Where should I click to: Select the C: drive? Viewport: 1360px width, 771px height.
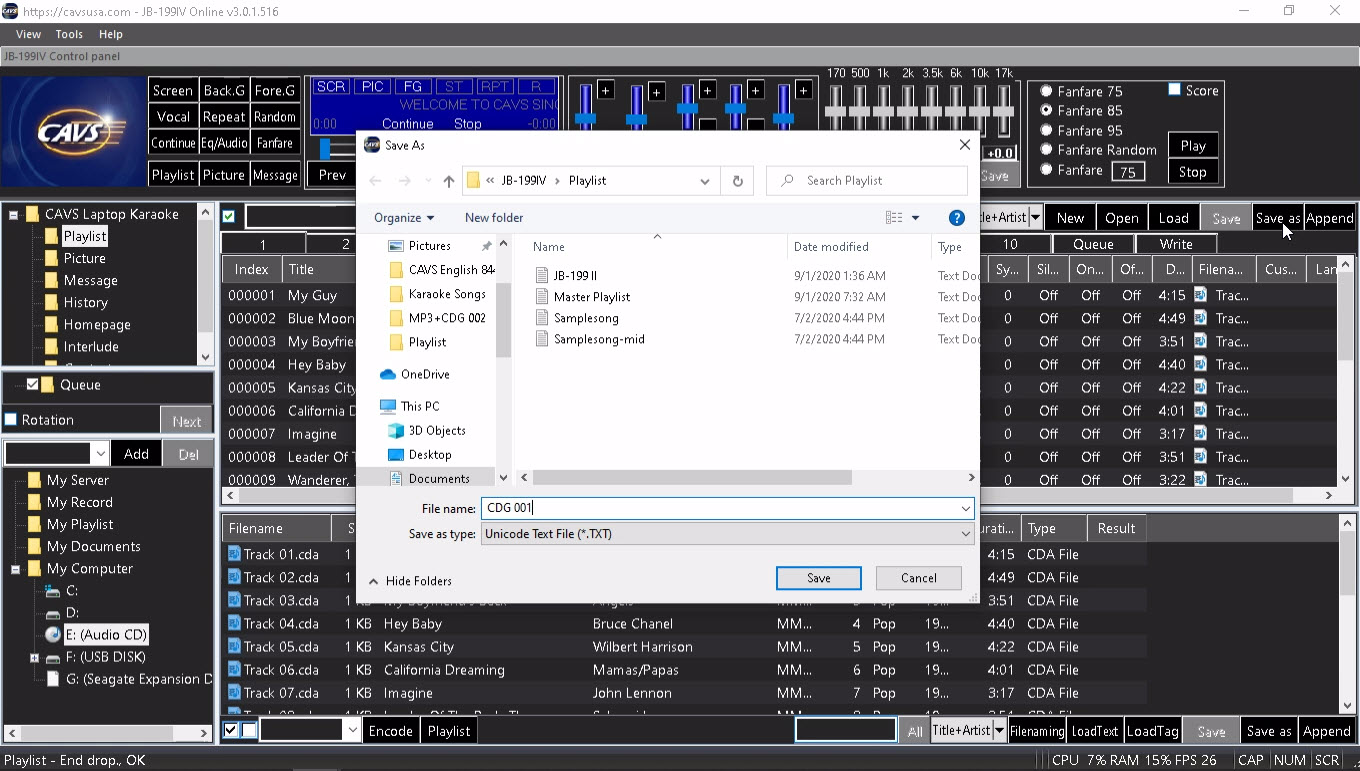click(62, 590)
